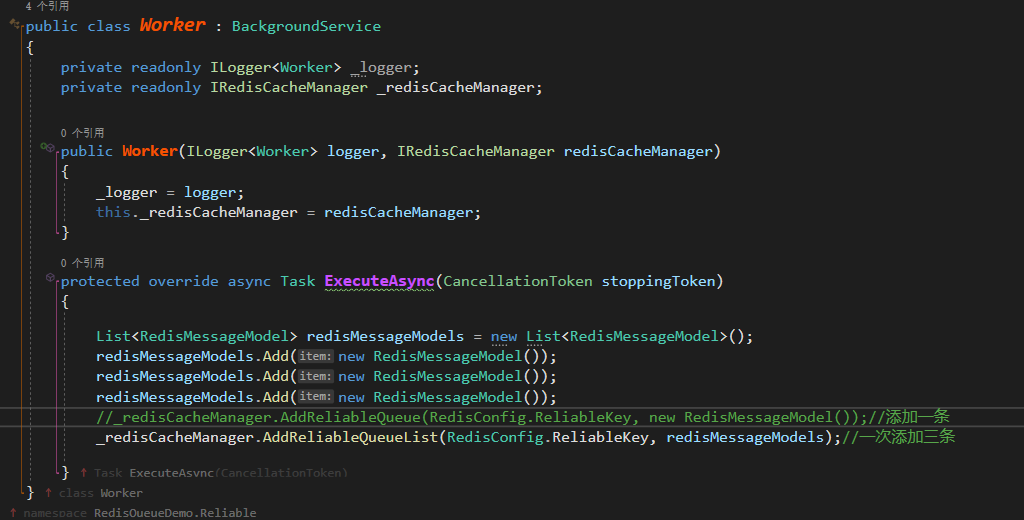This screenshot has width=1024, height=520.
Task: Click constructor name in "public Worker(" line
Action: 150,152
